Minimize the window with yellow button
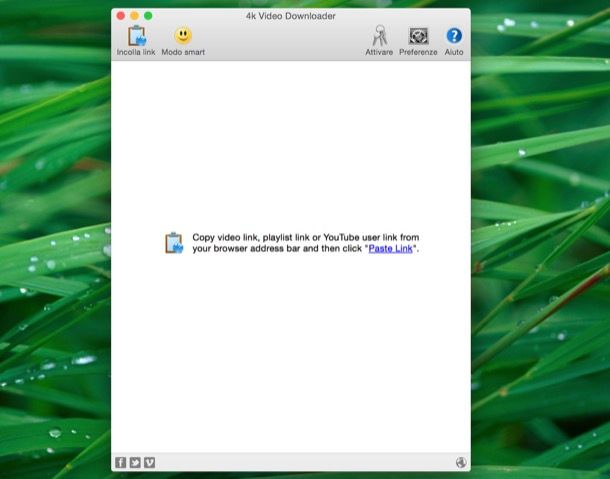The image size is (610, 479). coord(135,16)
